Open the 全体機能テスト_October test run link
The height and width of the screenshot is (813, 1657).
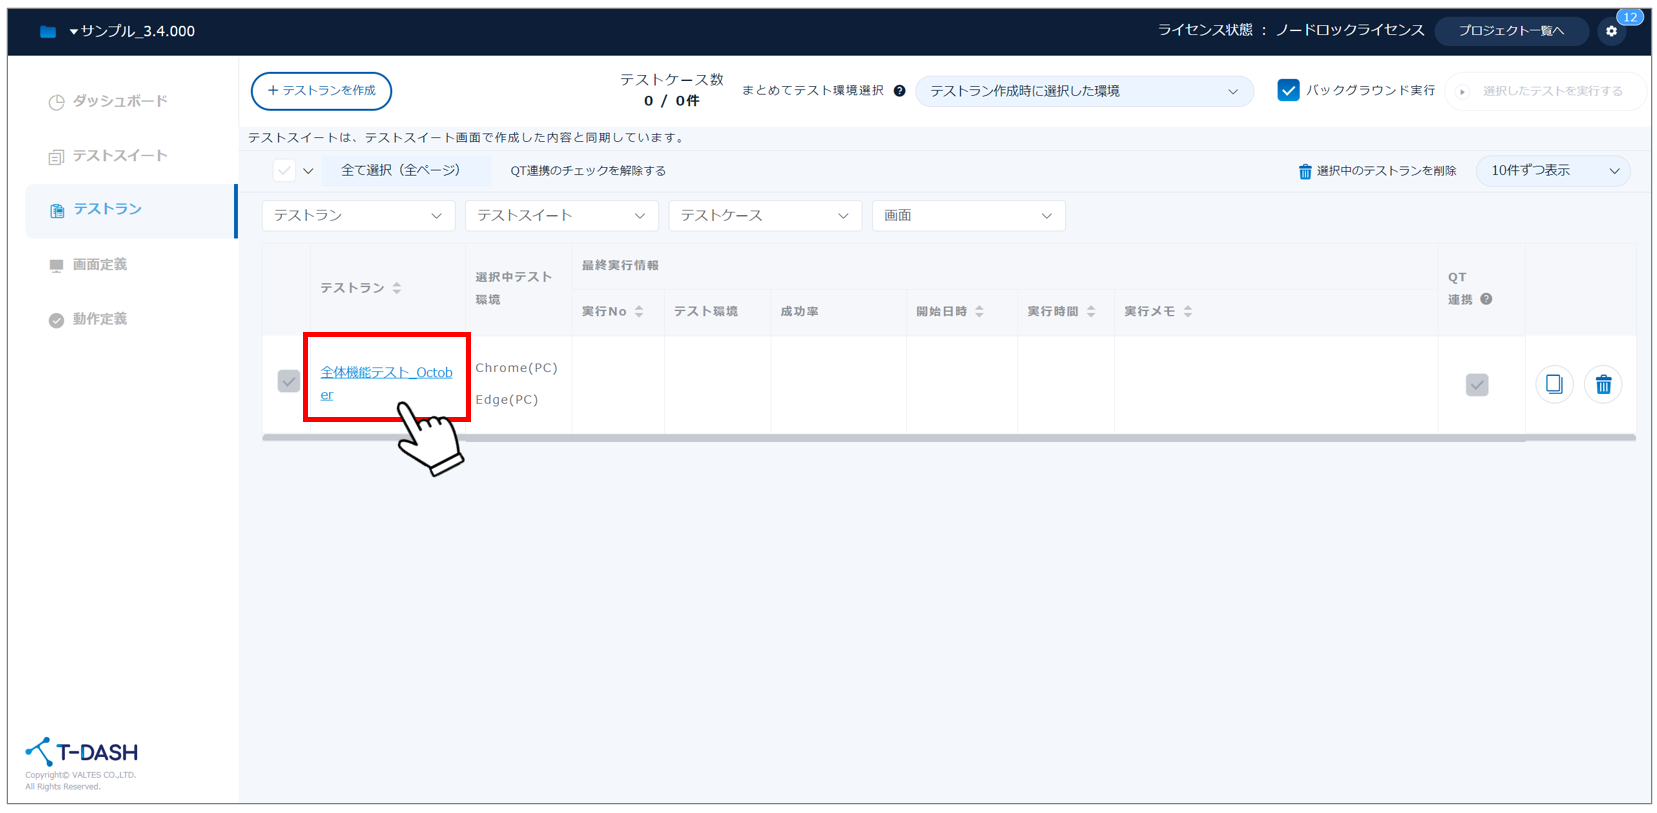click(386, 373)
